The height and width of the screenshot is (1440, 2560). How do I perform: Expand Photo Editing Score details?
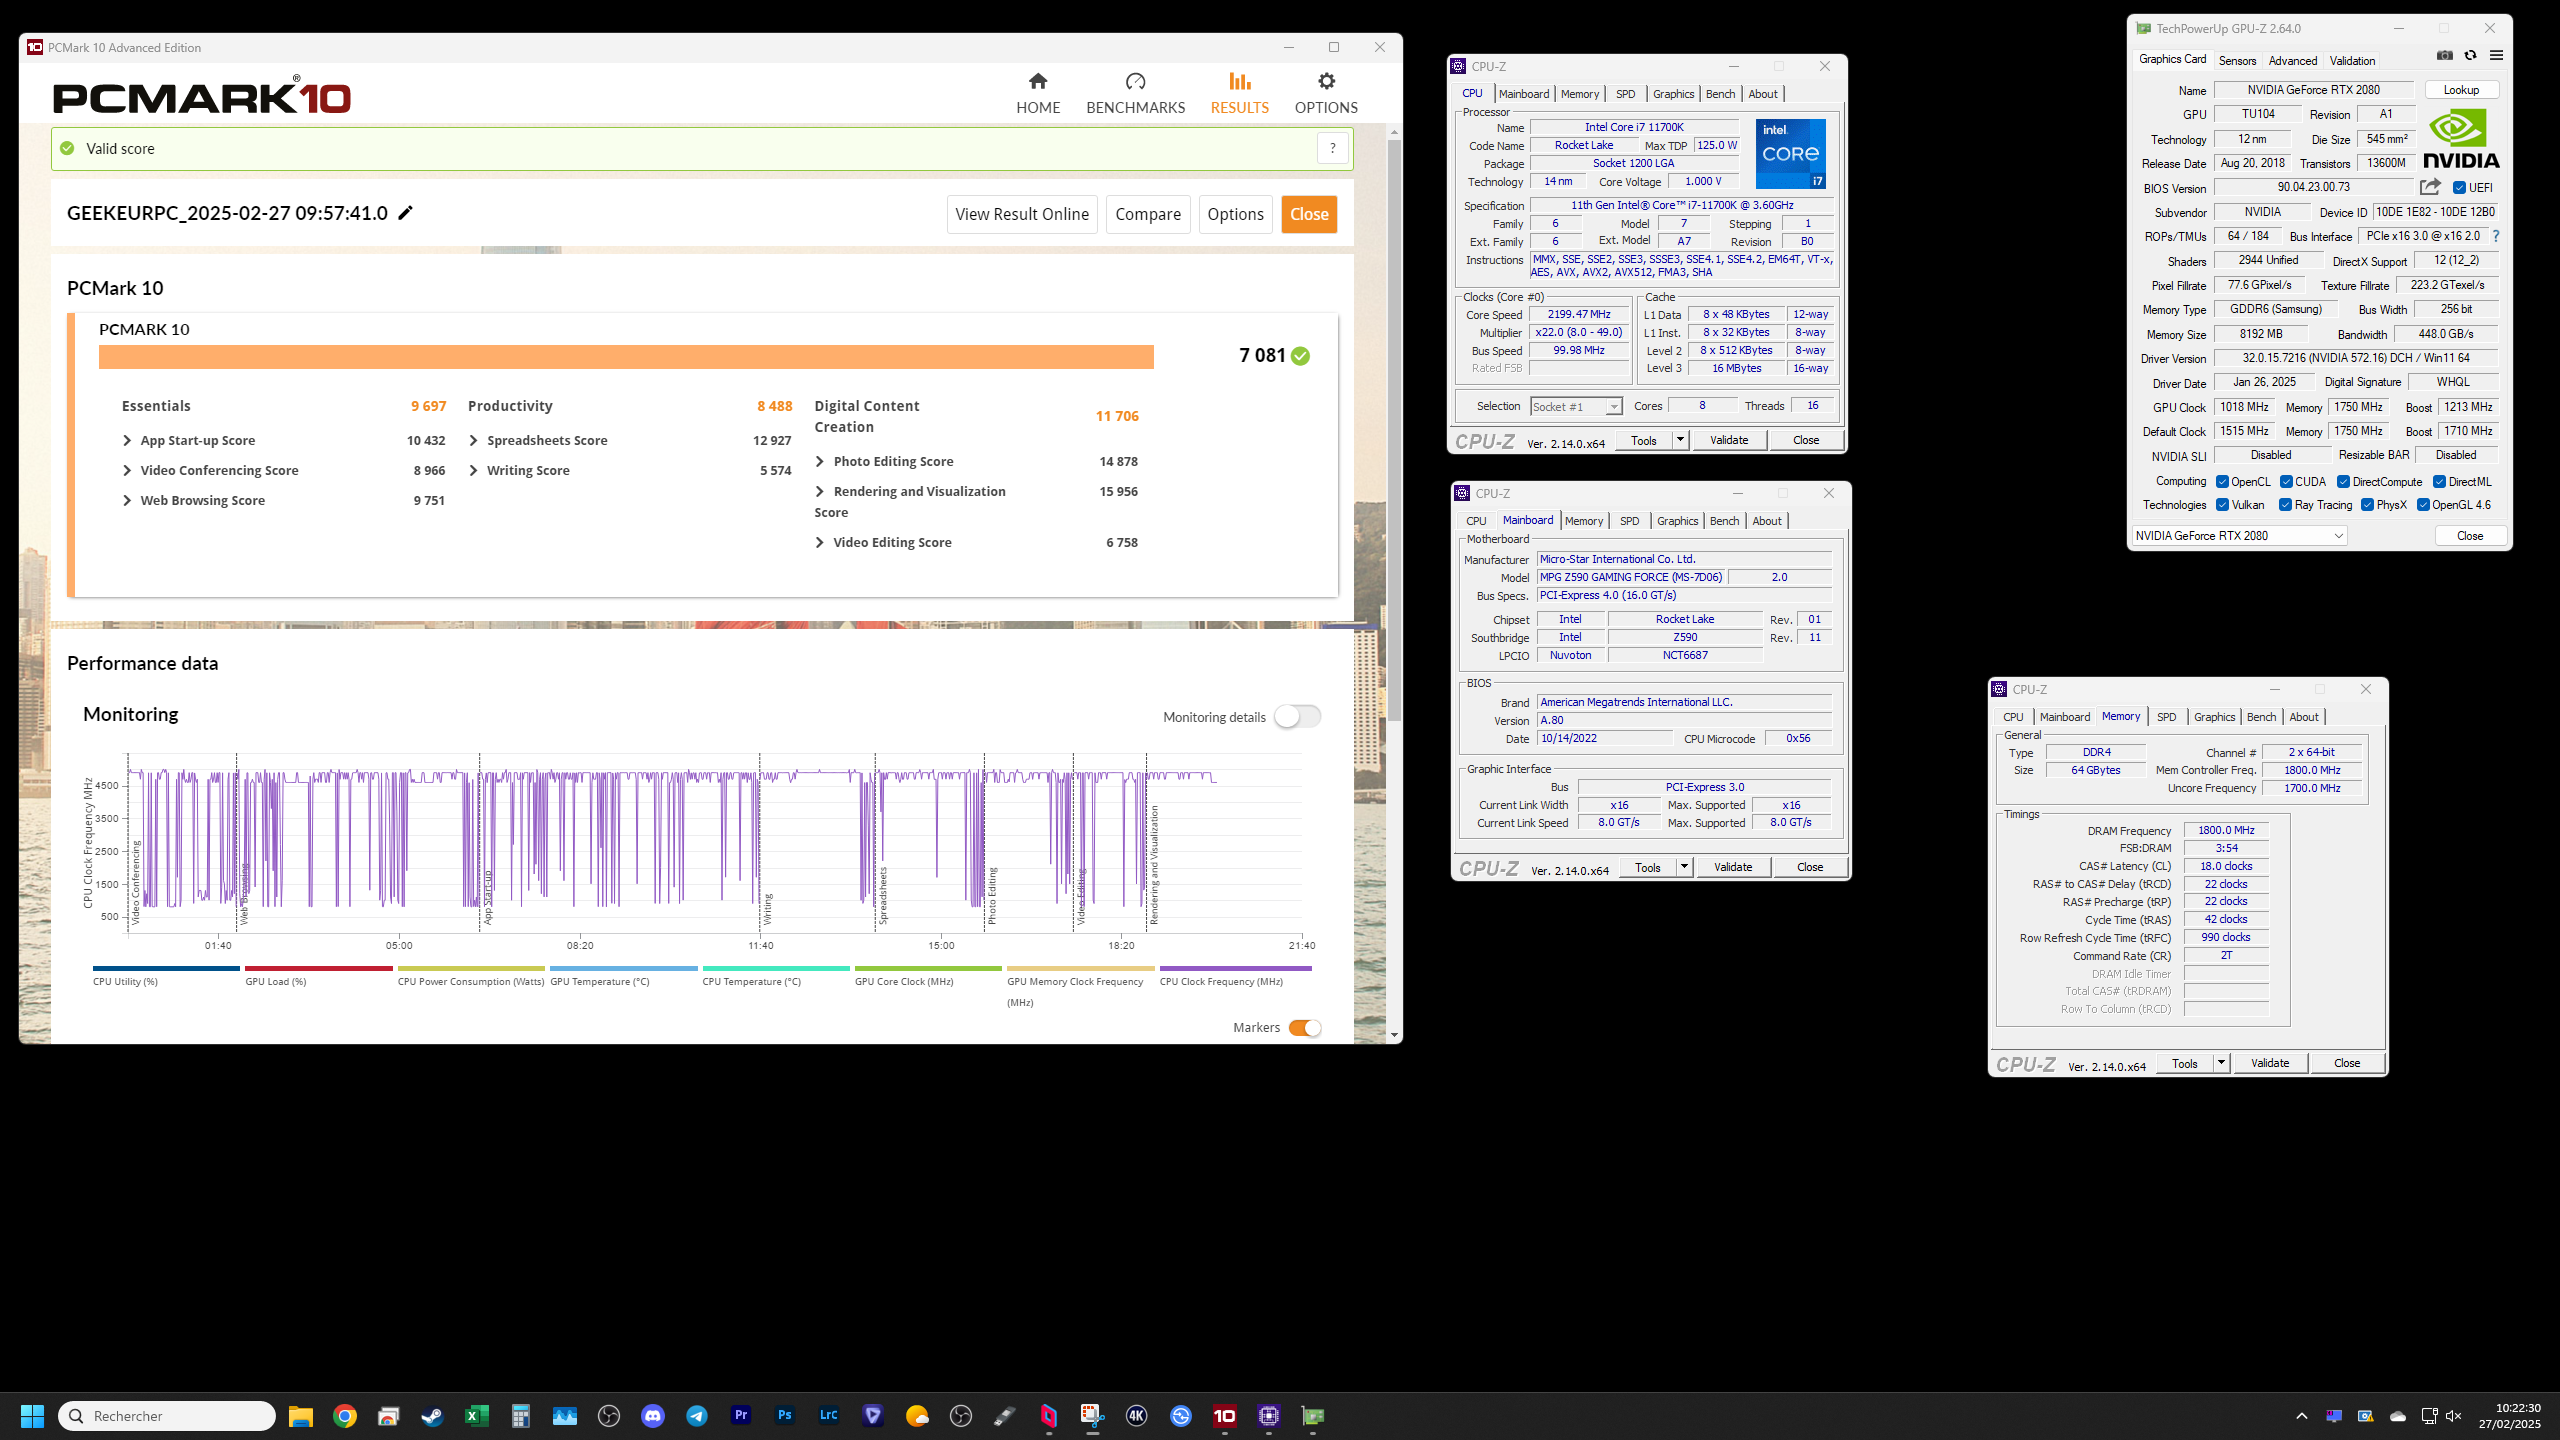click(820, 461)
